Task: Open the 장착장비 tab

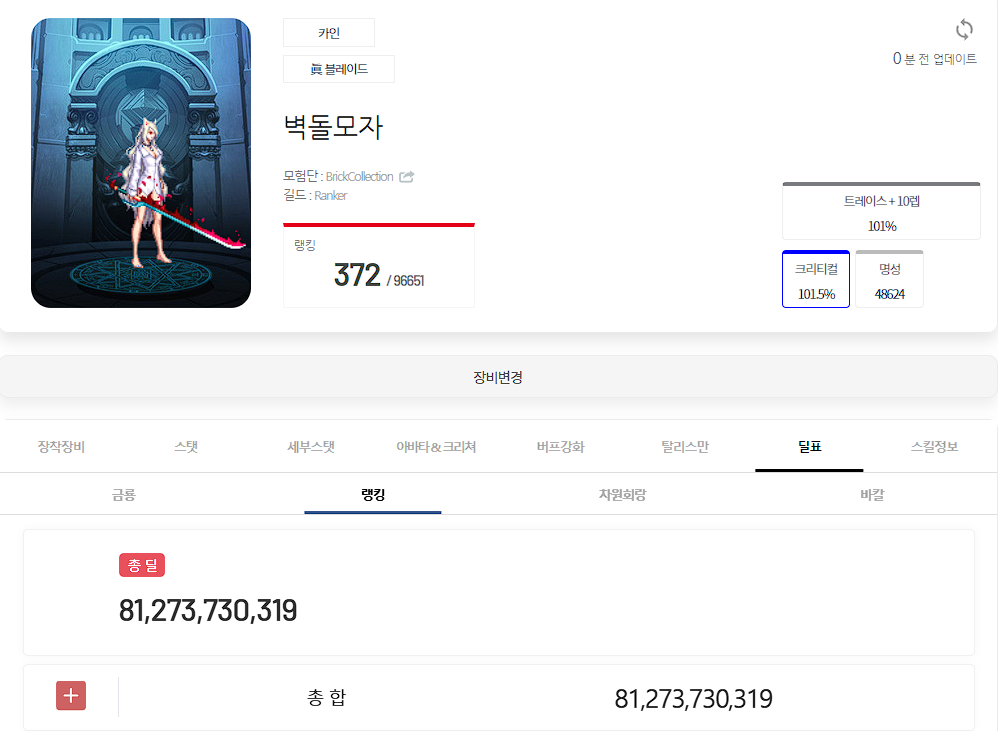Action: pyautogui.click(x=61, y=447)
